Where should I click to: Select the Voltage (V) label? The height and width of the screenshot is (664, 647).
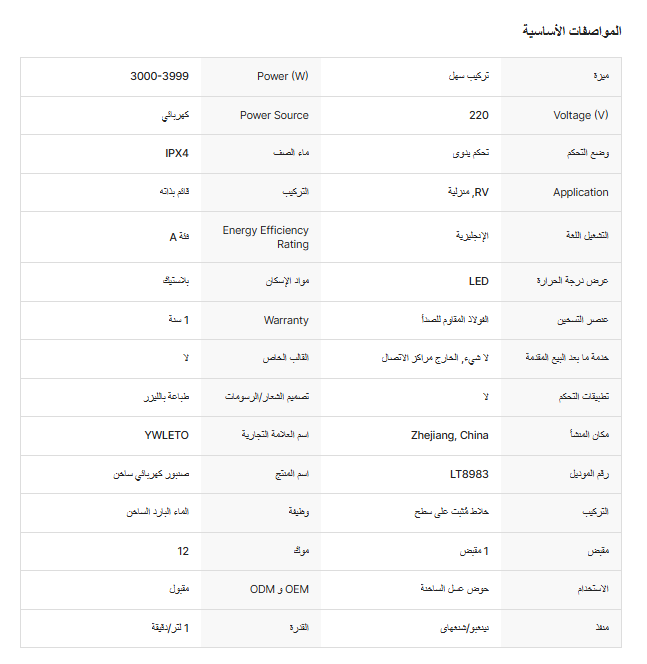[x=580, y=115]
